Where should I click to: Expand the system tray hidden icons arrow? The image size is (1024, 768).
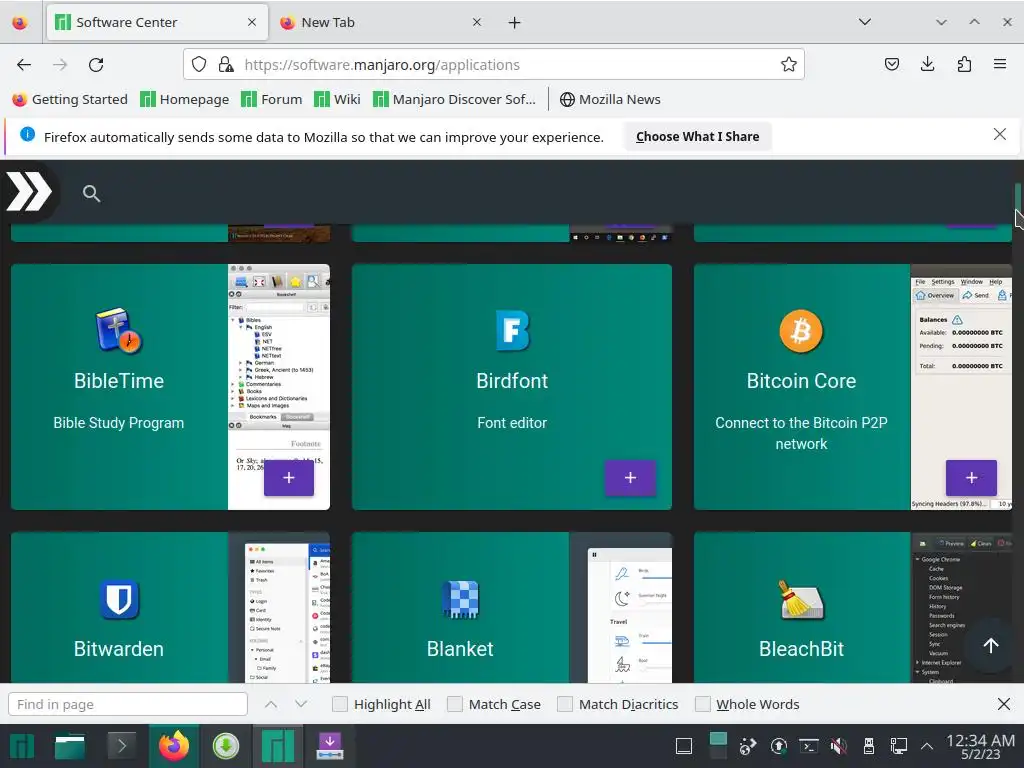click(x=927, y=746)
